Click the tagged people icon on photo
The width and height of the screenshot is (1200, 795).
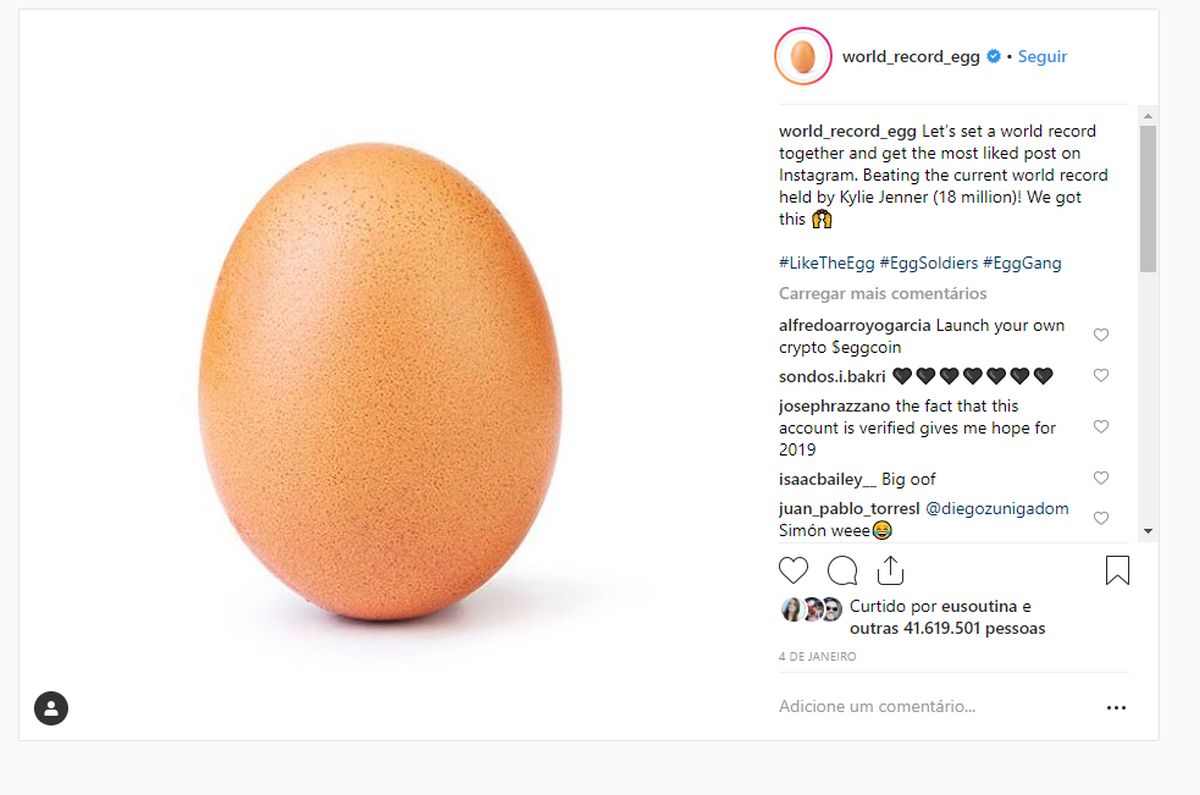(x=51, y=708)
